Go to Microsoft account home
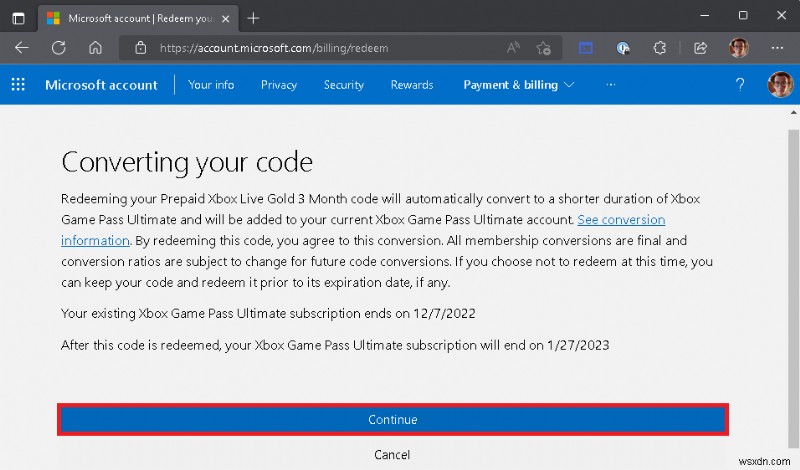The width and height of the screenshot is (800, 470). tap(101, 85)
